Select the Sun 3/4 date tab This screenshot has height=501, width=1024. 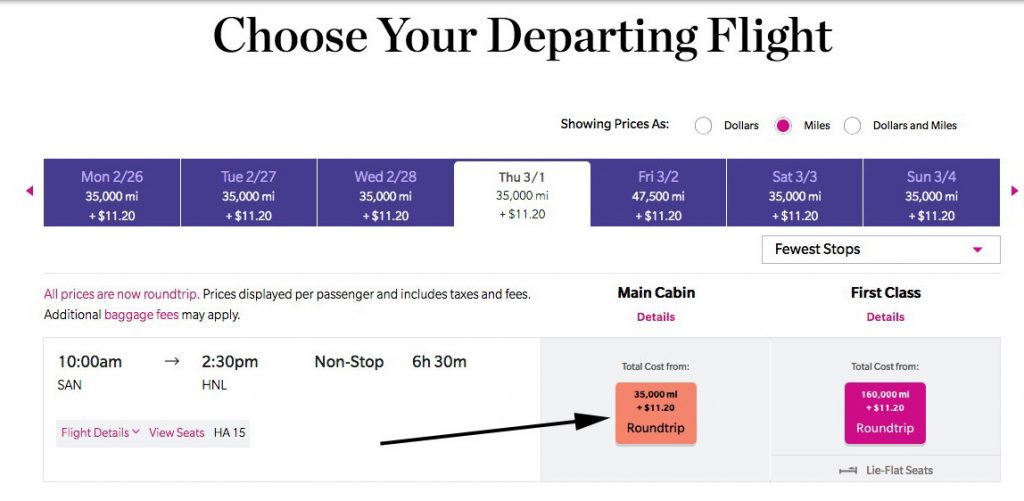point(931,193)
